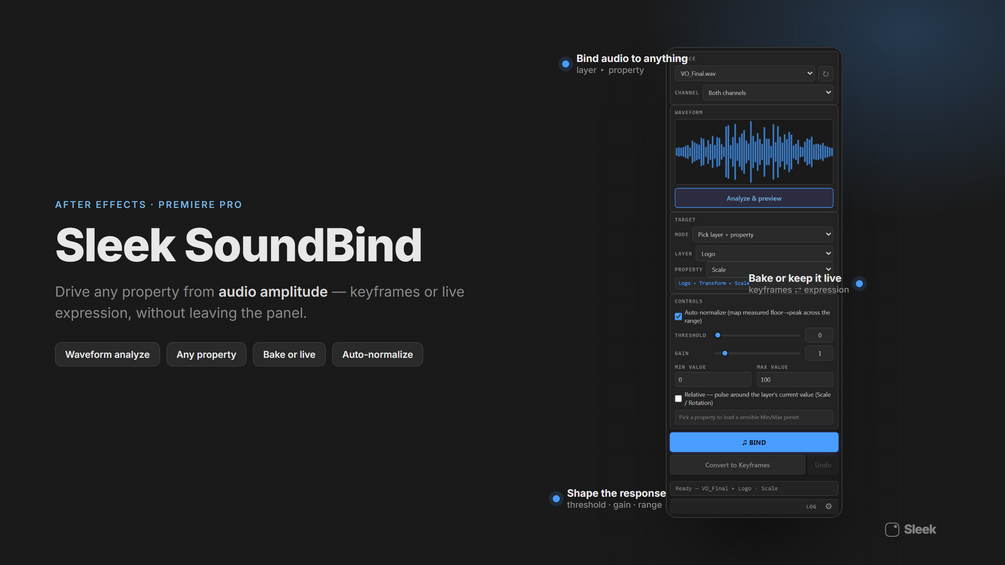Click the Analyze & preview button
The height and width of the screenshot is (565, 1005).
tap(754, 198)
